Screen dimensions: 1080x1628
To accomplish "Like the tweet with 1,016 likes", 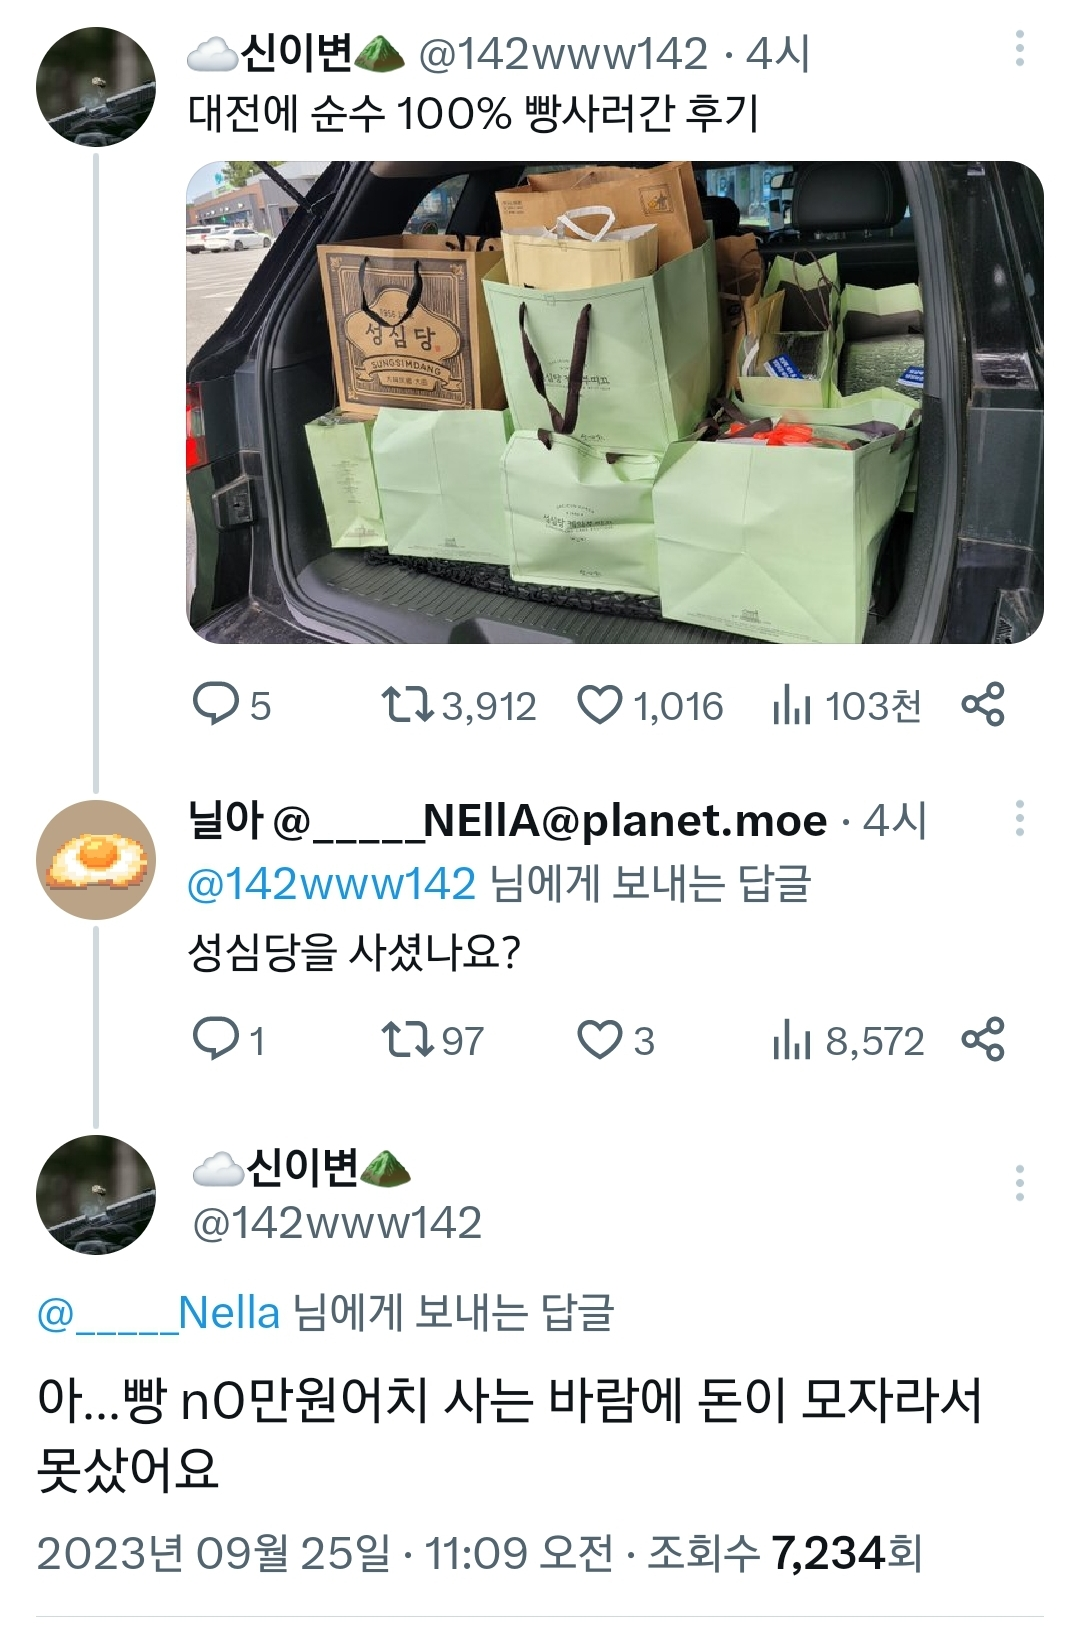I will tap(600, 704).
